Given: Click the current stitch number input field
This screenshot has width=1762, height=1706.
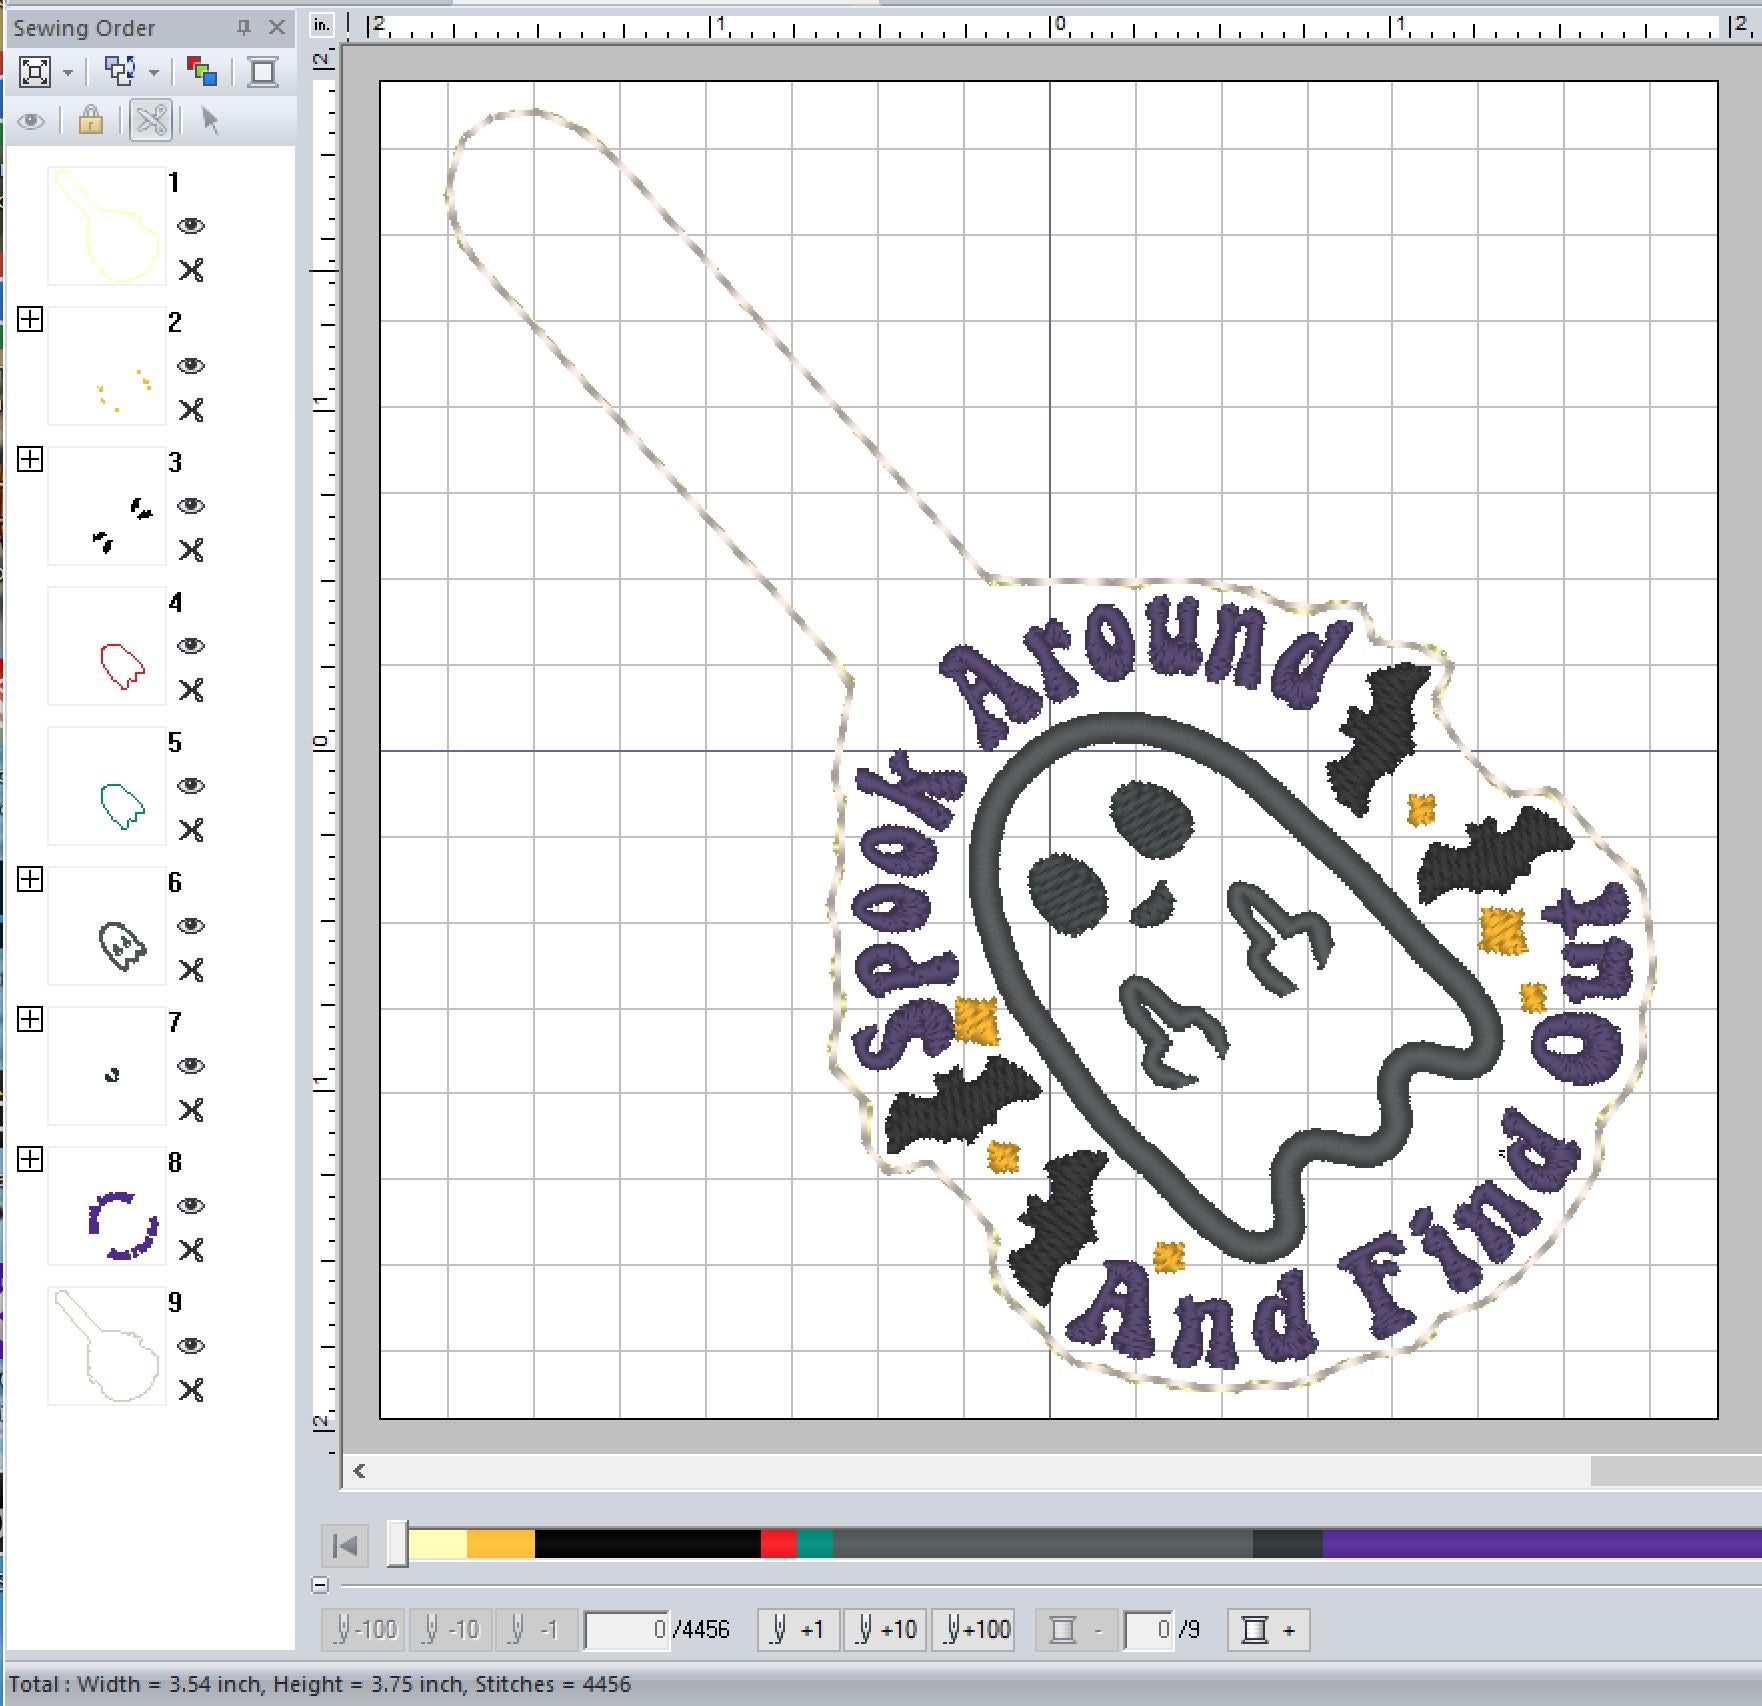Looking at the screenshot, I should [x=626, y=1630].
